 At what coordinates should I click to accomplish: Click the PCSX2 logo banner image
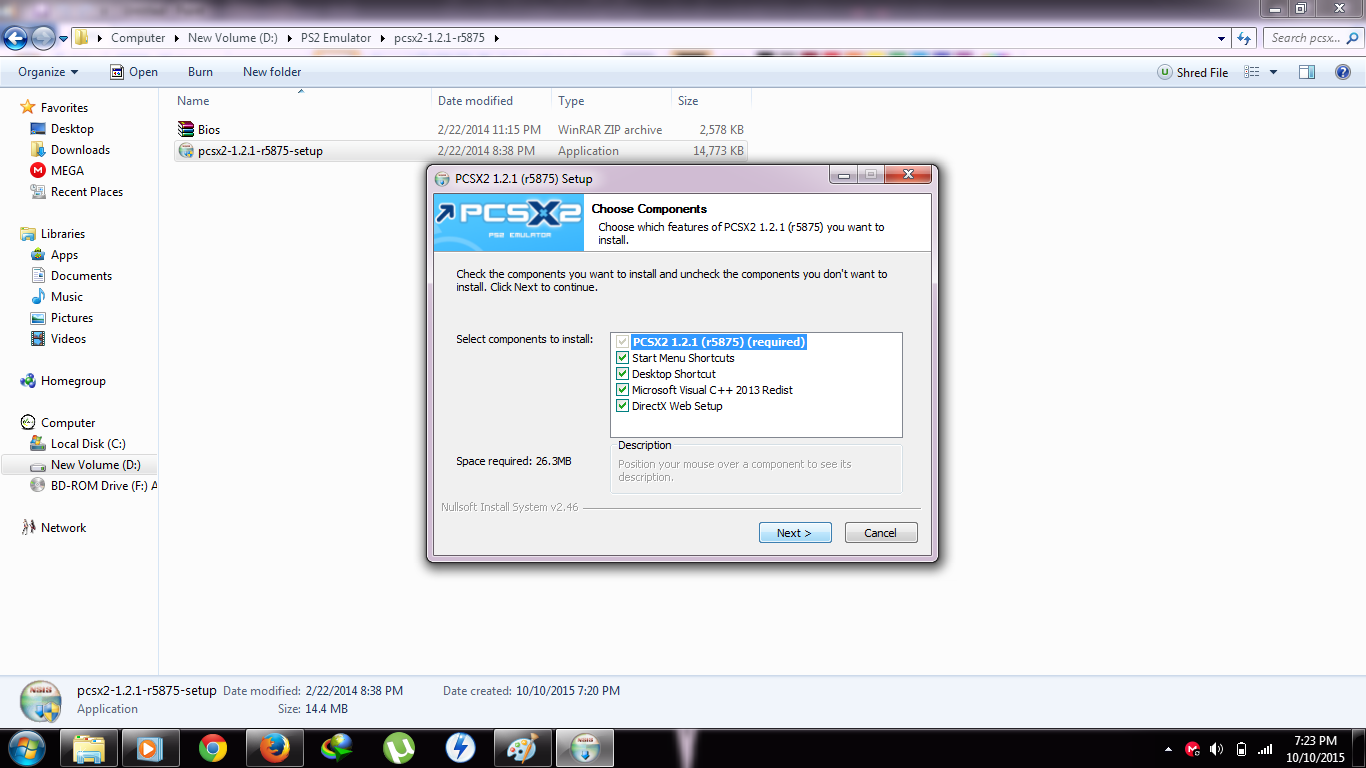point(508,222)
